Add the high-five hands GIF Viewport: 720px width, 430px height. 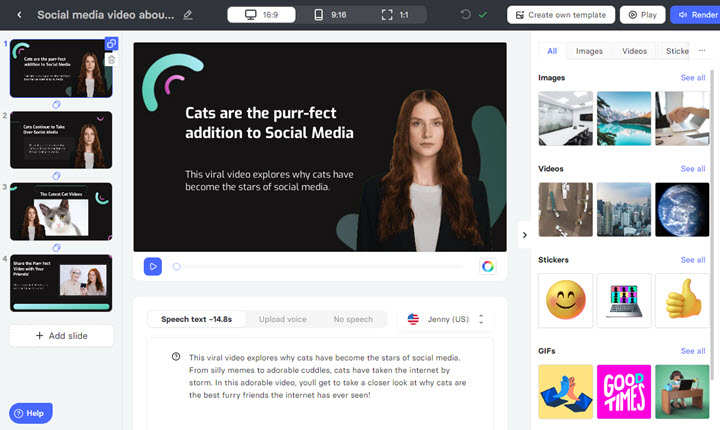click(x=565, y=392)
